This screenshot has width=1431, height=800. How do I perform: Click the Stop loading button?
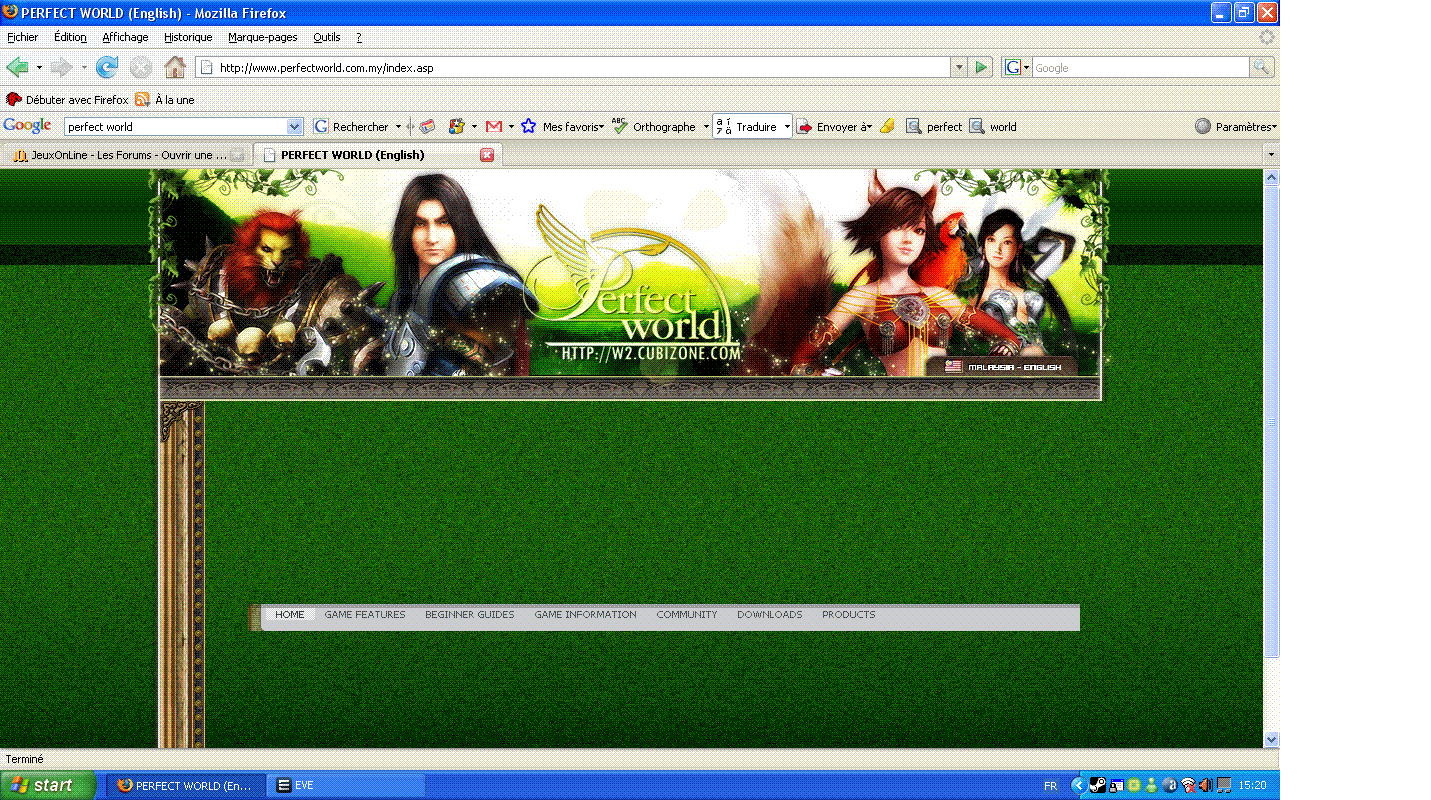[140, 67]
